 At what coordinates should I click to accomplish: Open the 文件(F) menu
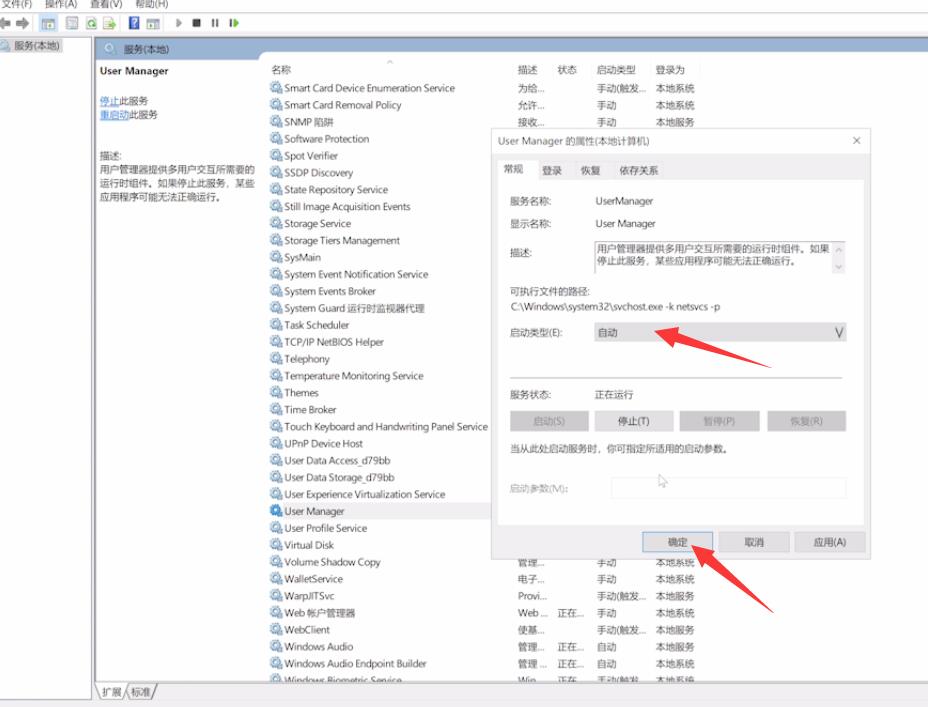[16, 4]
